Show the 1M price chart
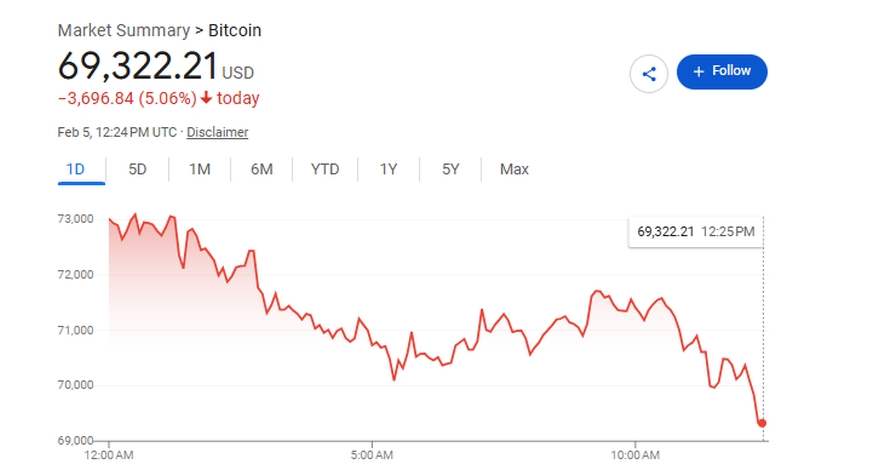The width and height of the screenshot is (885, 476). (200, 169)
